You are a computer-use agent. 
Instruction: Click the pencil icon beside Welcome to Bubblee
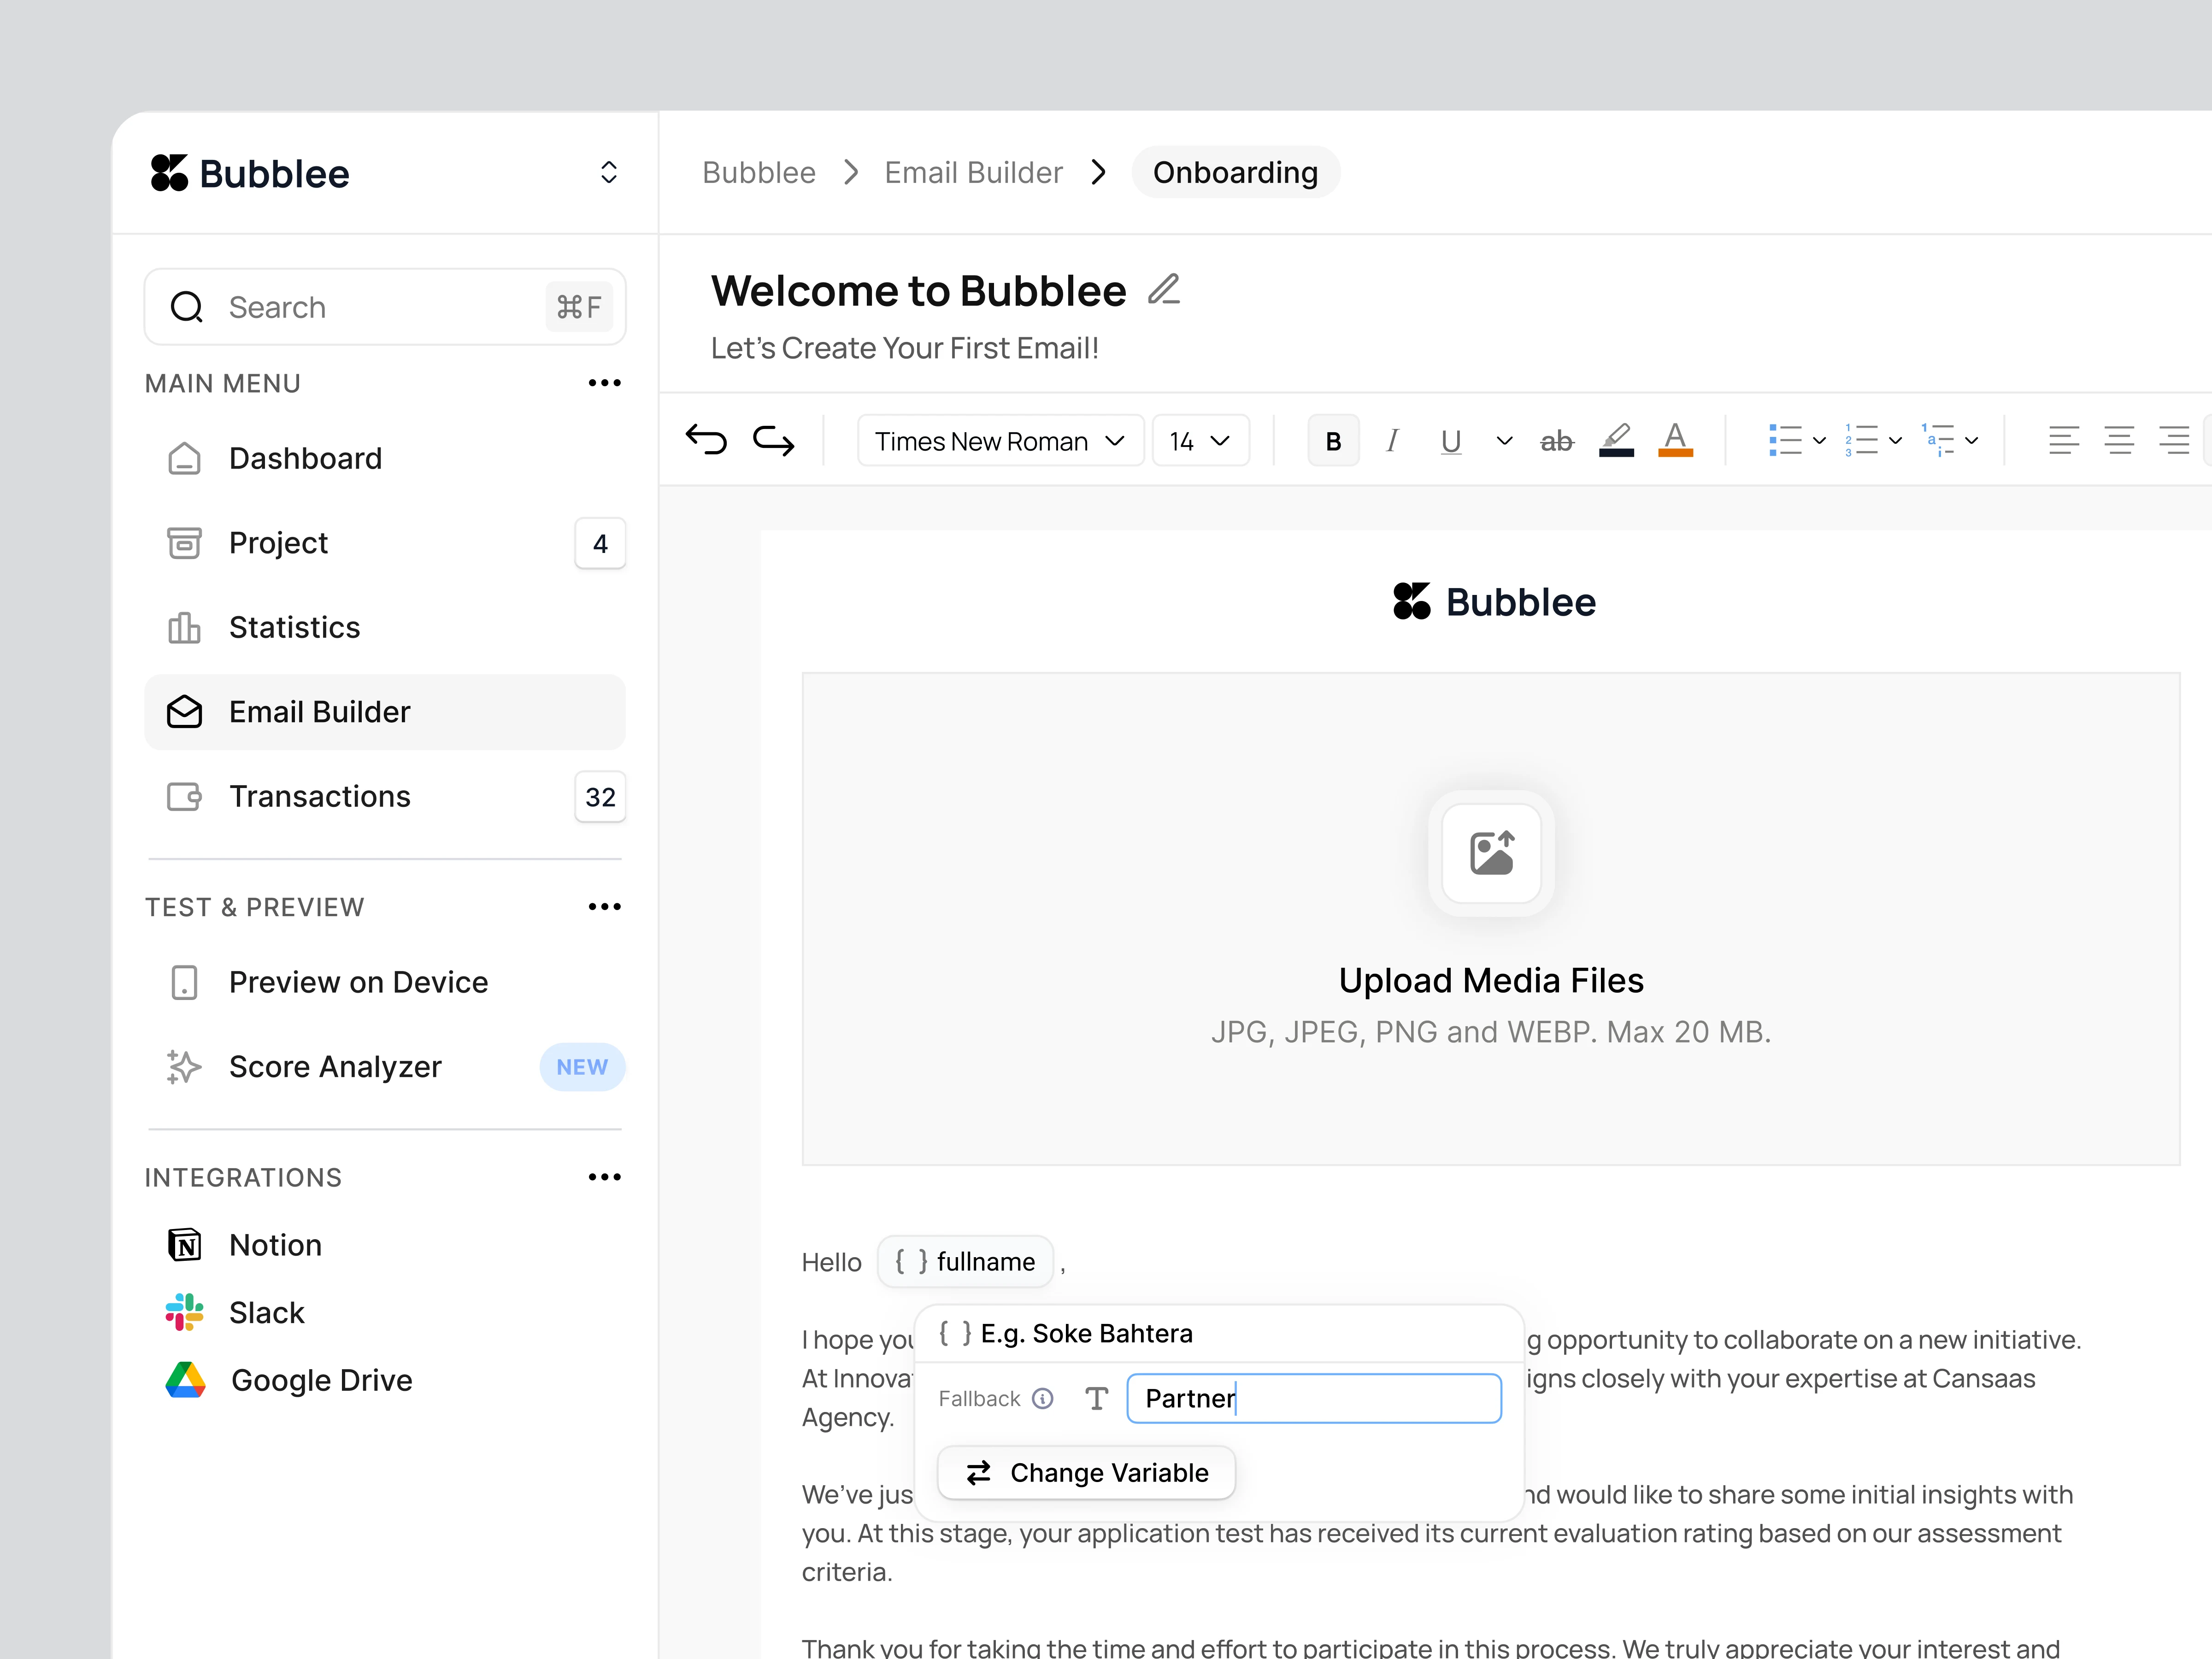click(x=1164, y=290)
